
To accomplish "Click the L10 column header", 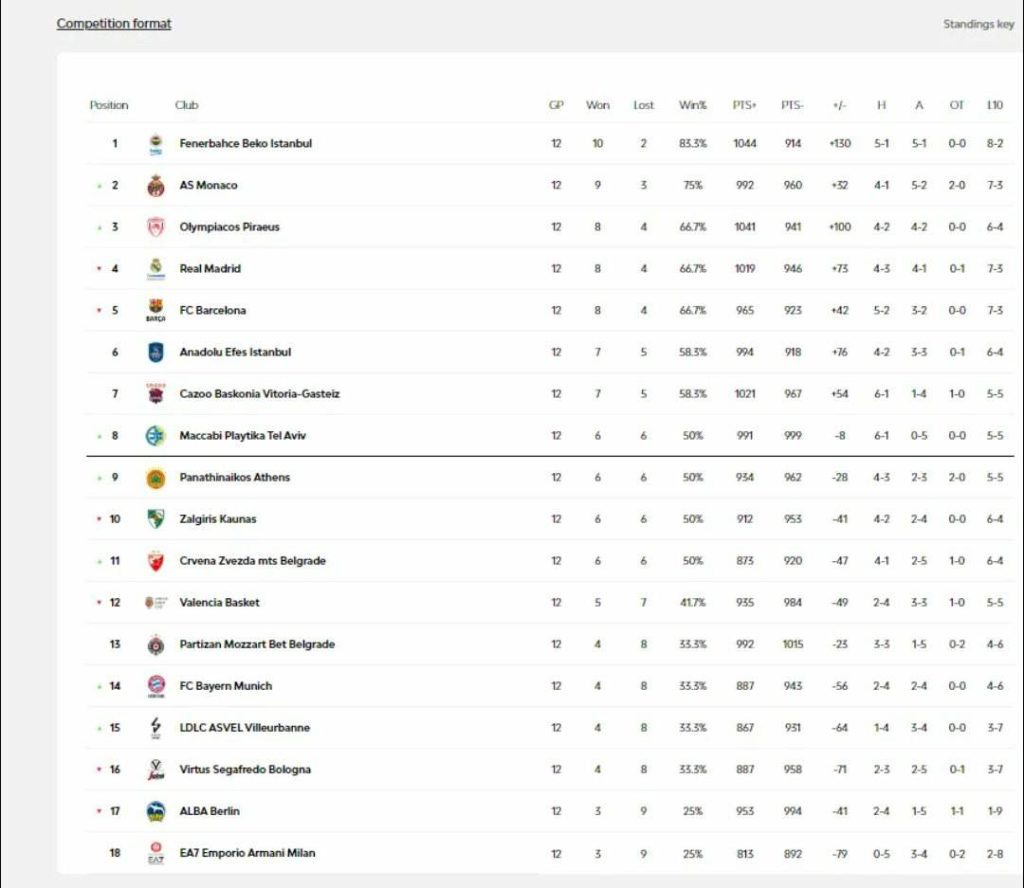I will [994, 105].
